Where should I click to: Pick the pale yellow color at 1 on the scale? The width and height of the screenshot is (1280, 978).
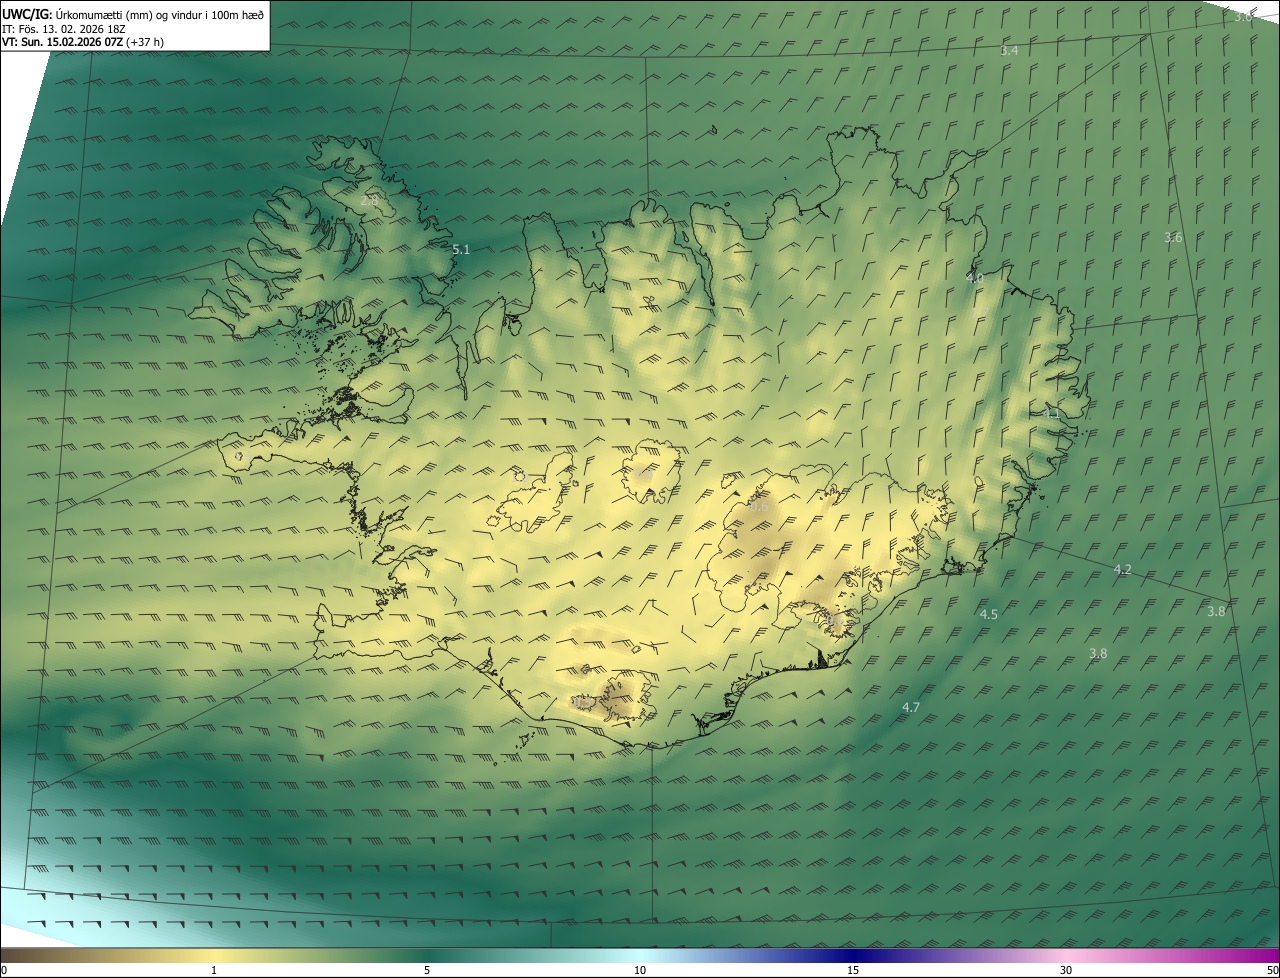click(x=214, y=955)
